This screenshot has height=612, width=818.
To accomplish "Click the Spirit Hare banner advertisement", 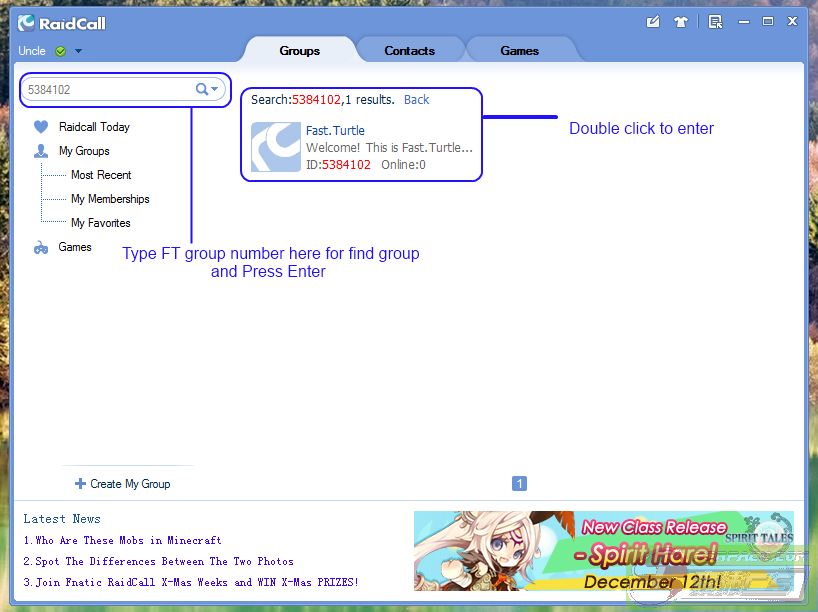I will (604, 551).
